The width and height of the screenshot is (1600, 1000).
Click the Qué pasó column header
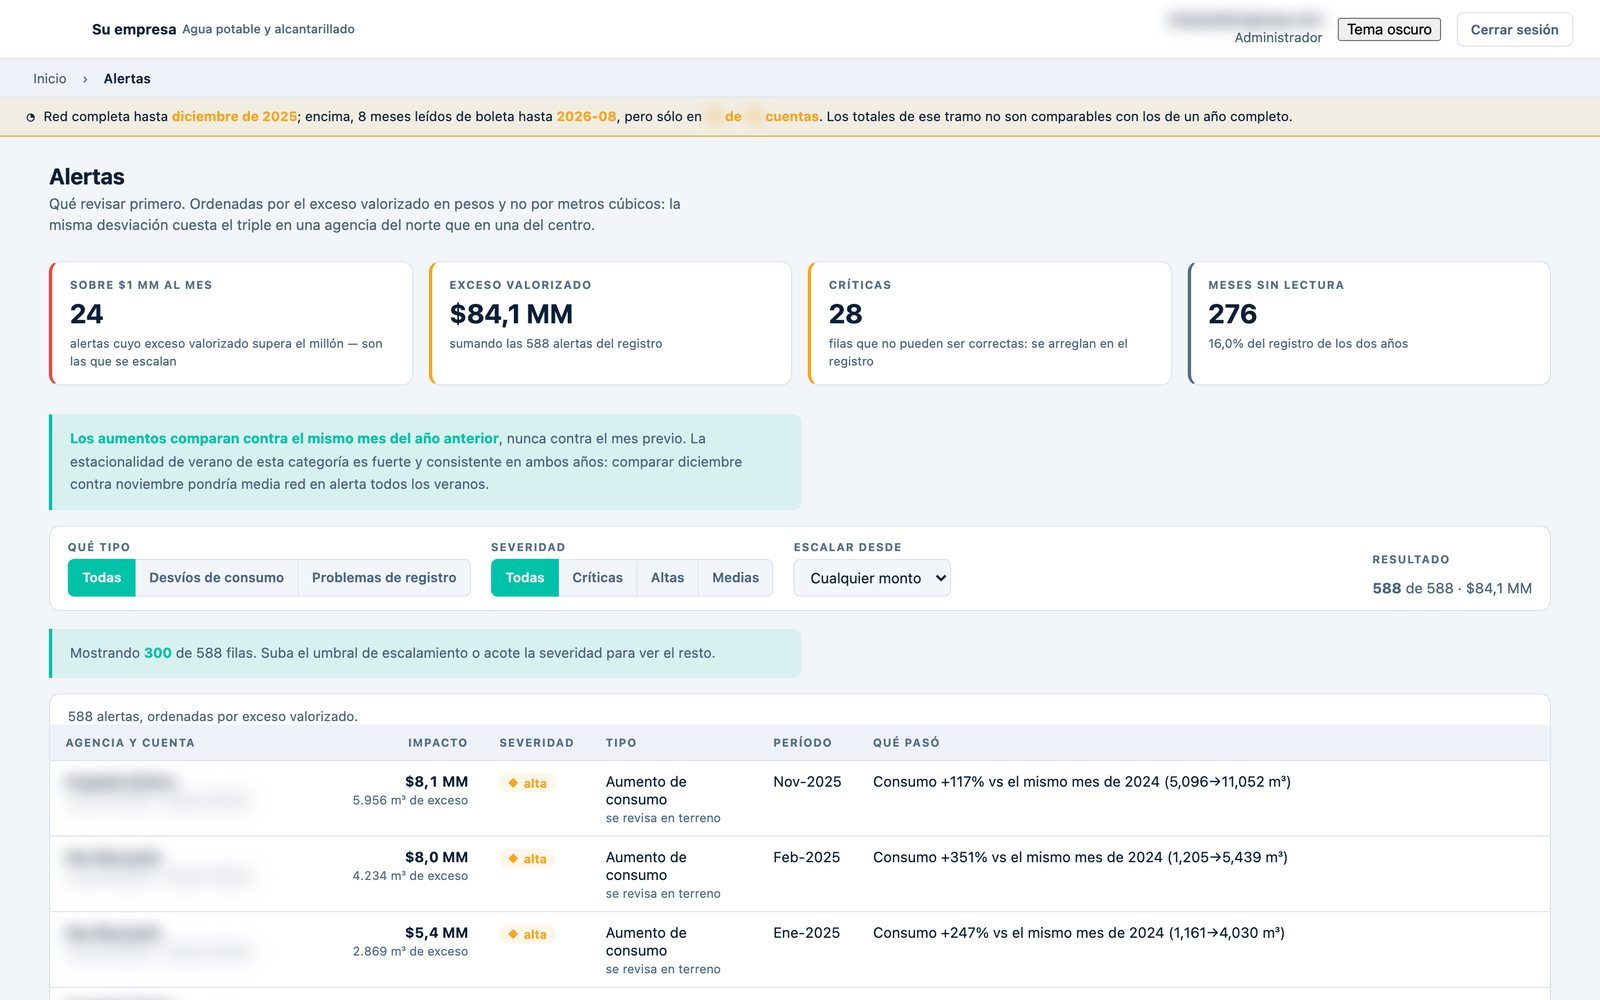(x=906, y=743)
